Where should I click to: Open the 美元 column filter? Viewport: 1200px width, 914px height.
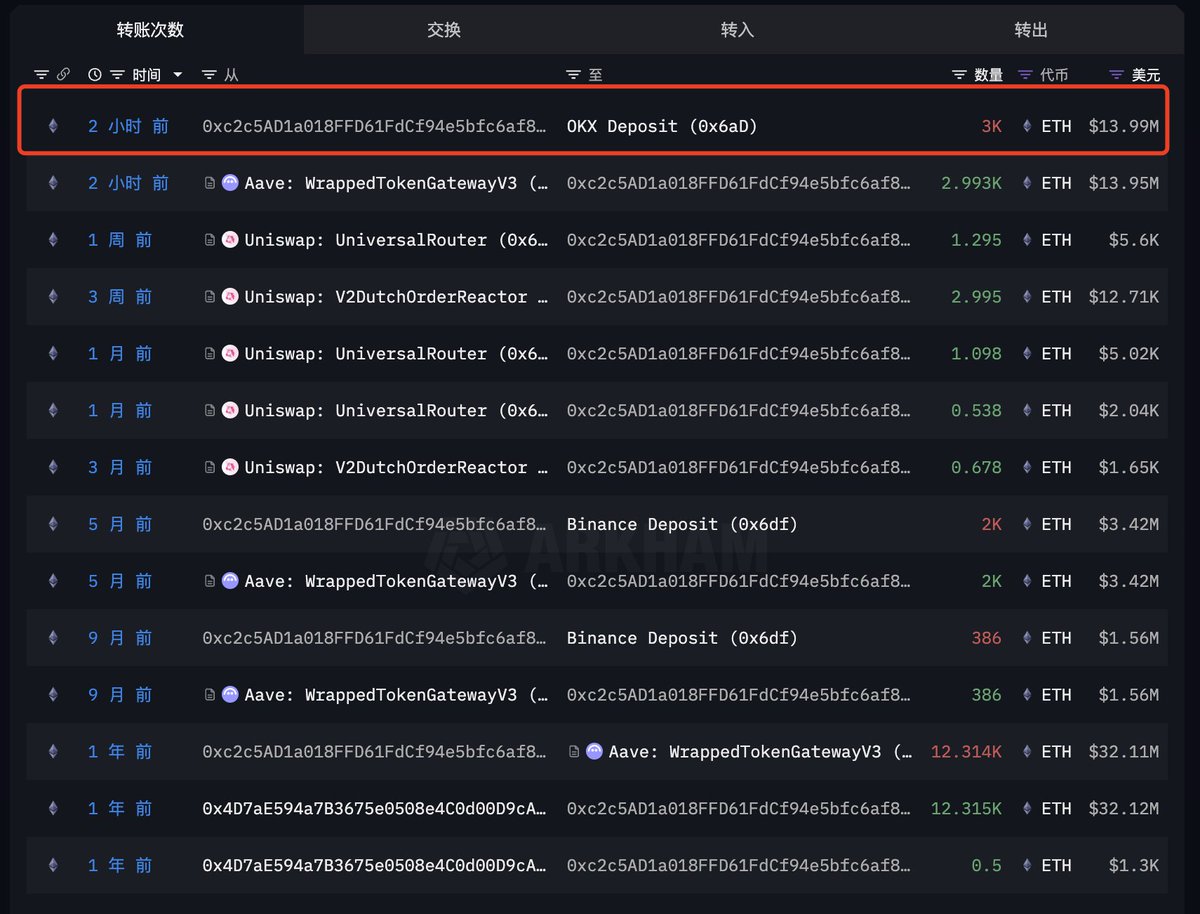(x=1117, y=74)
